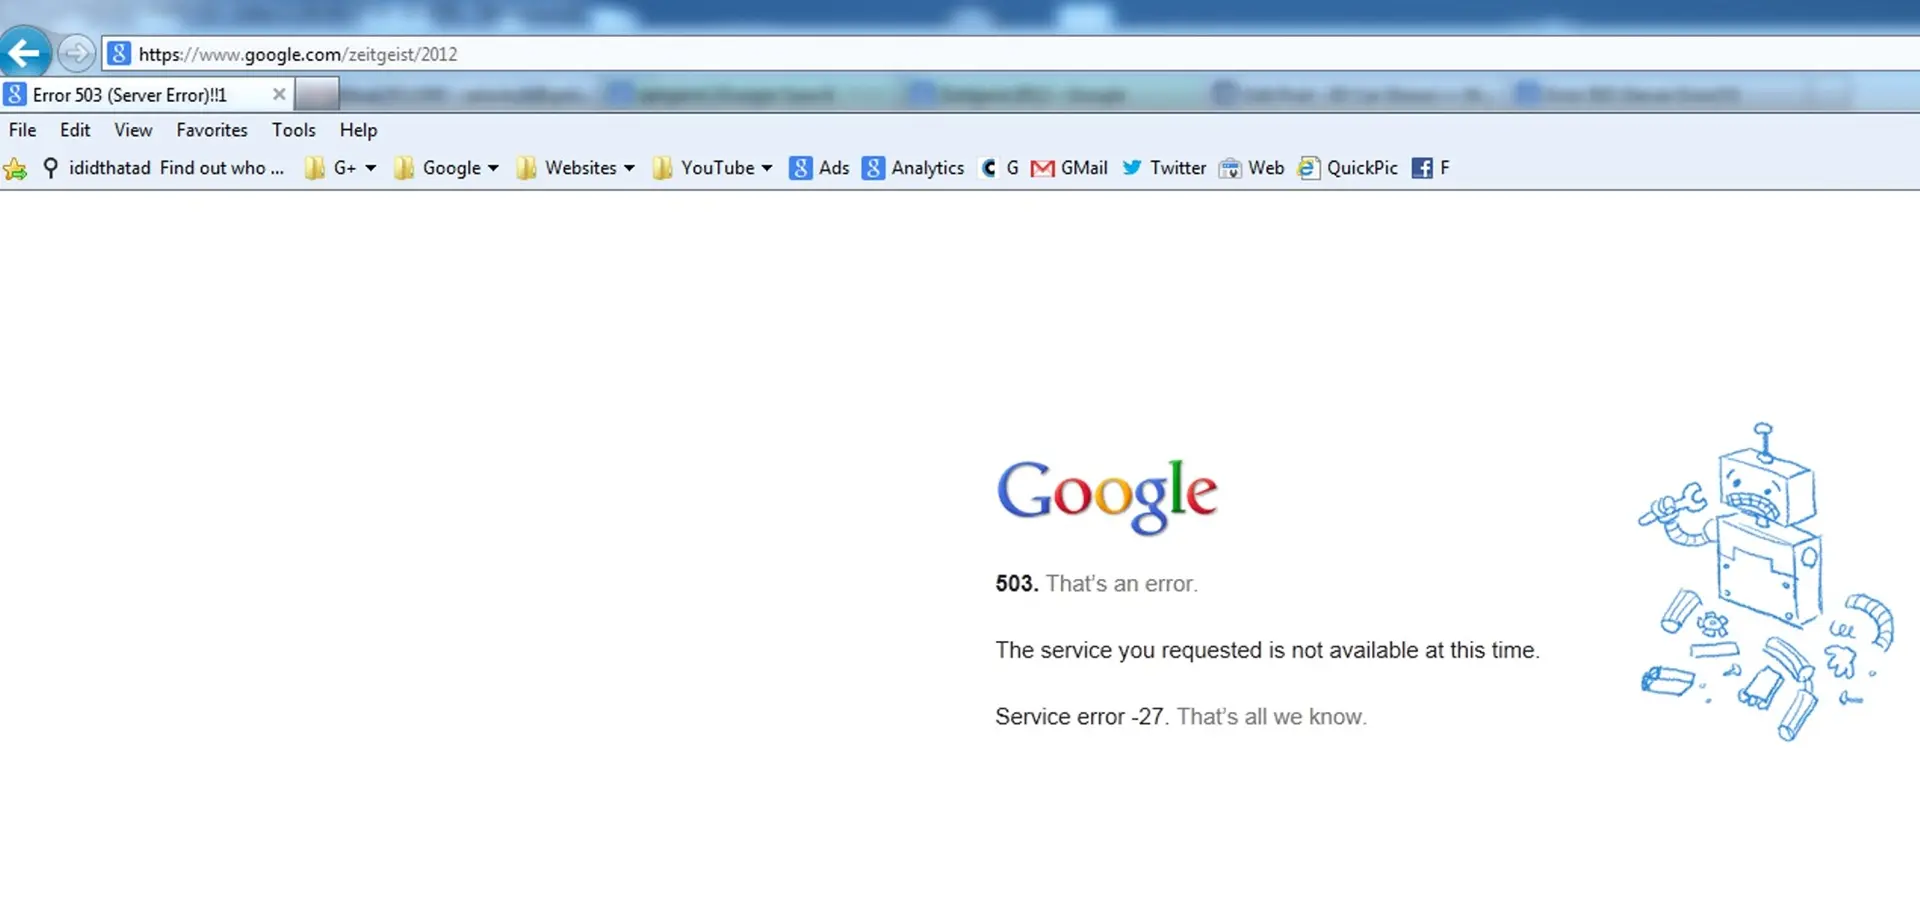The width and height of the screenshot is (1920, 901).
Task: Open the QuickPic bookmark
Action: pyautogui.click(x=1348, y=168)
